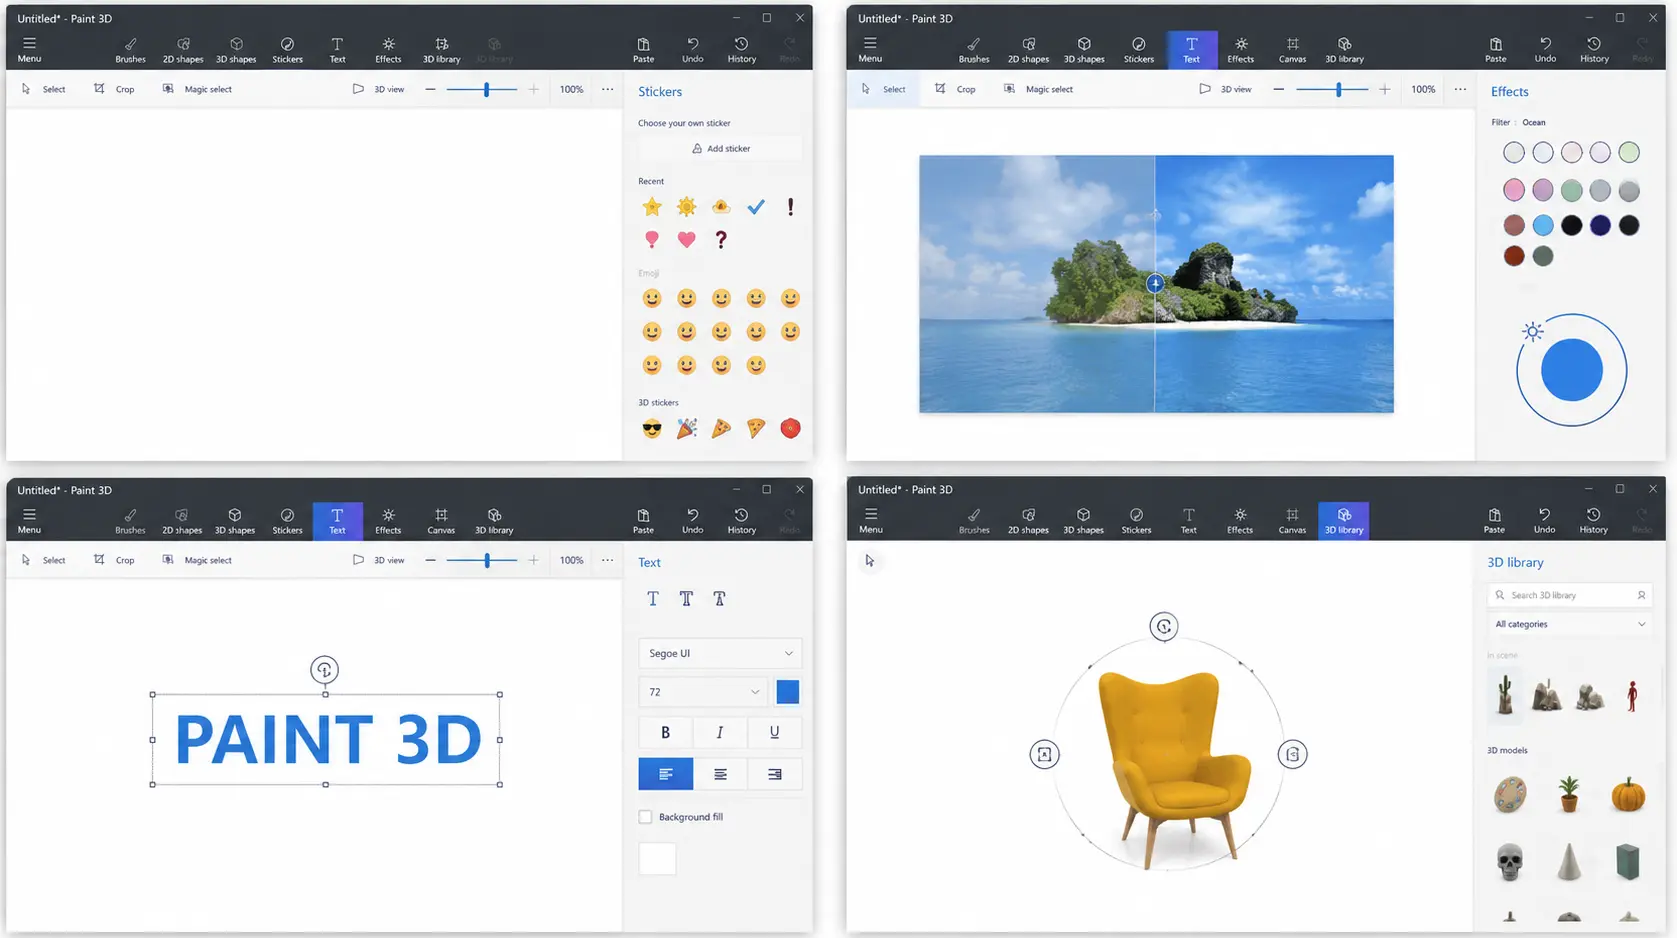
Task: Open 3D library in top-left Stickers window
Action: pos(441,50)
